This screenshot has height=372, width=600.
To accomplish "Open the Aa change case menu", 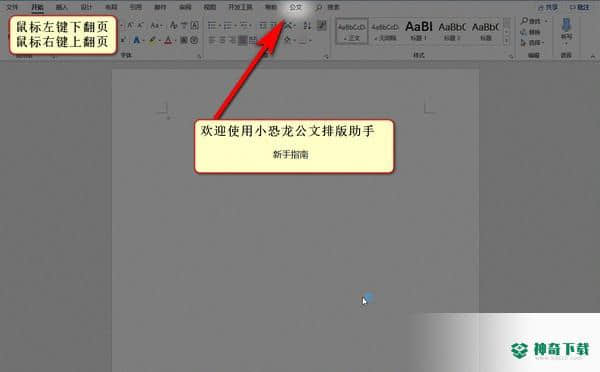I will pos(156,26).
